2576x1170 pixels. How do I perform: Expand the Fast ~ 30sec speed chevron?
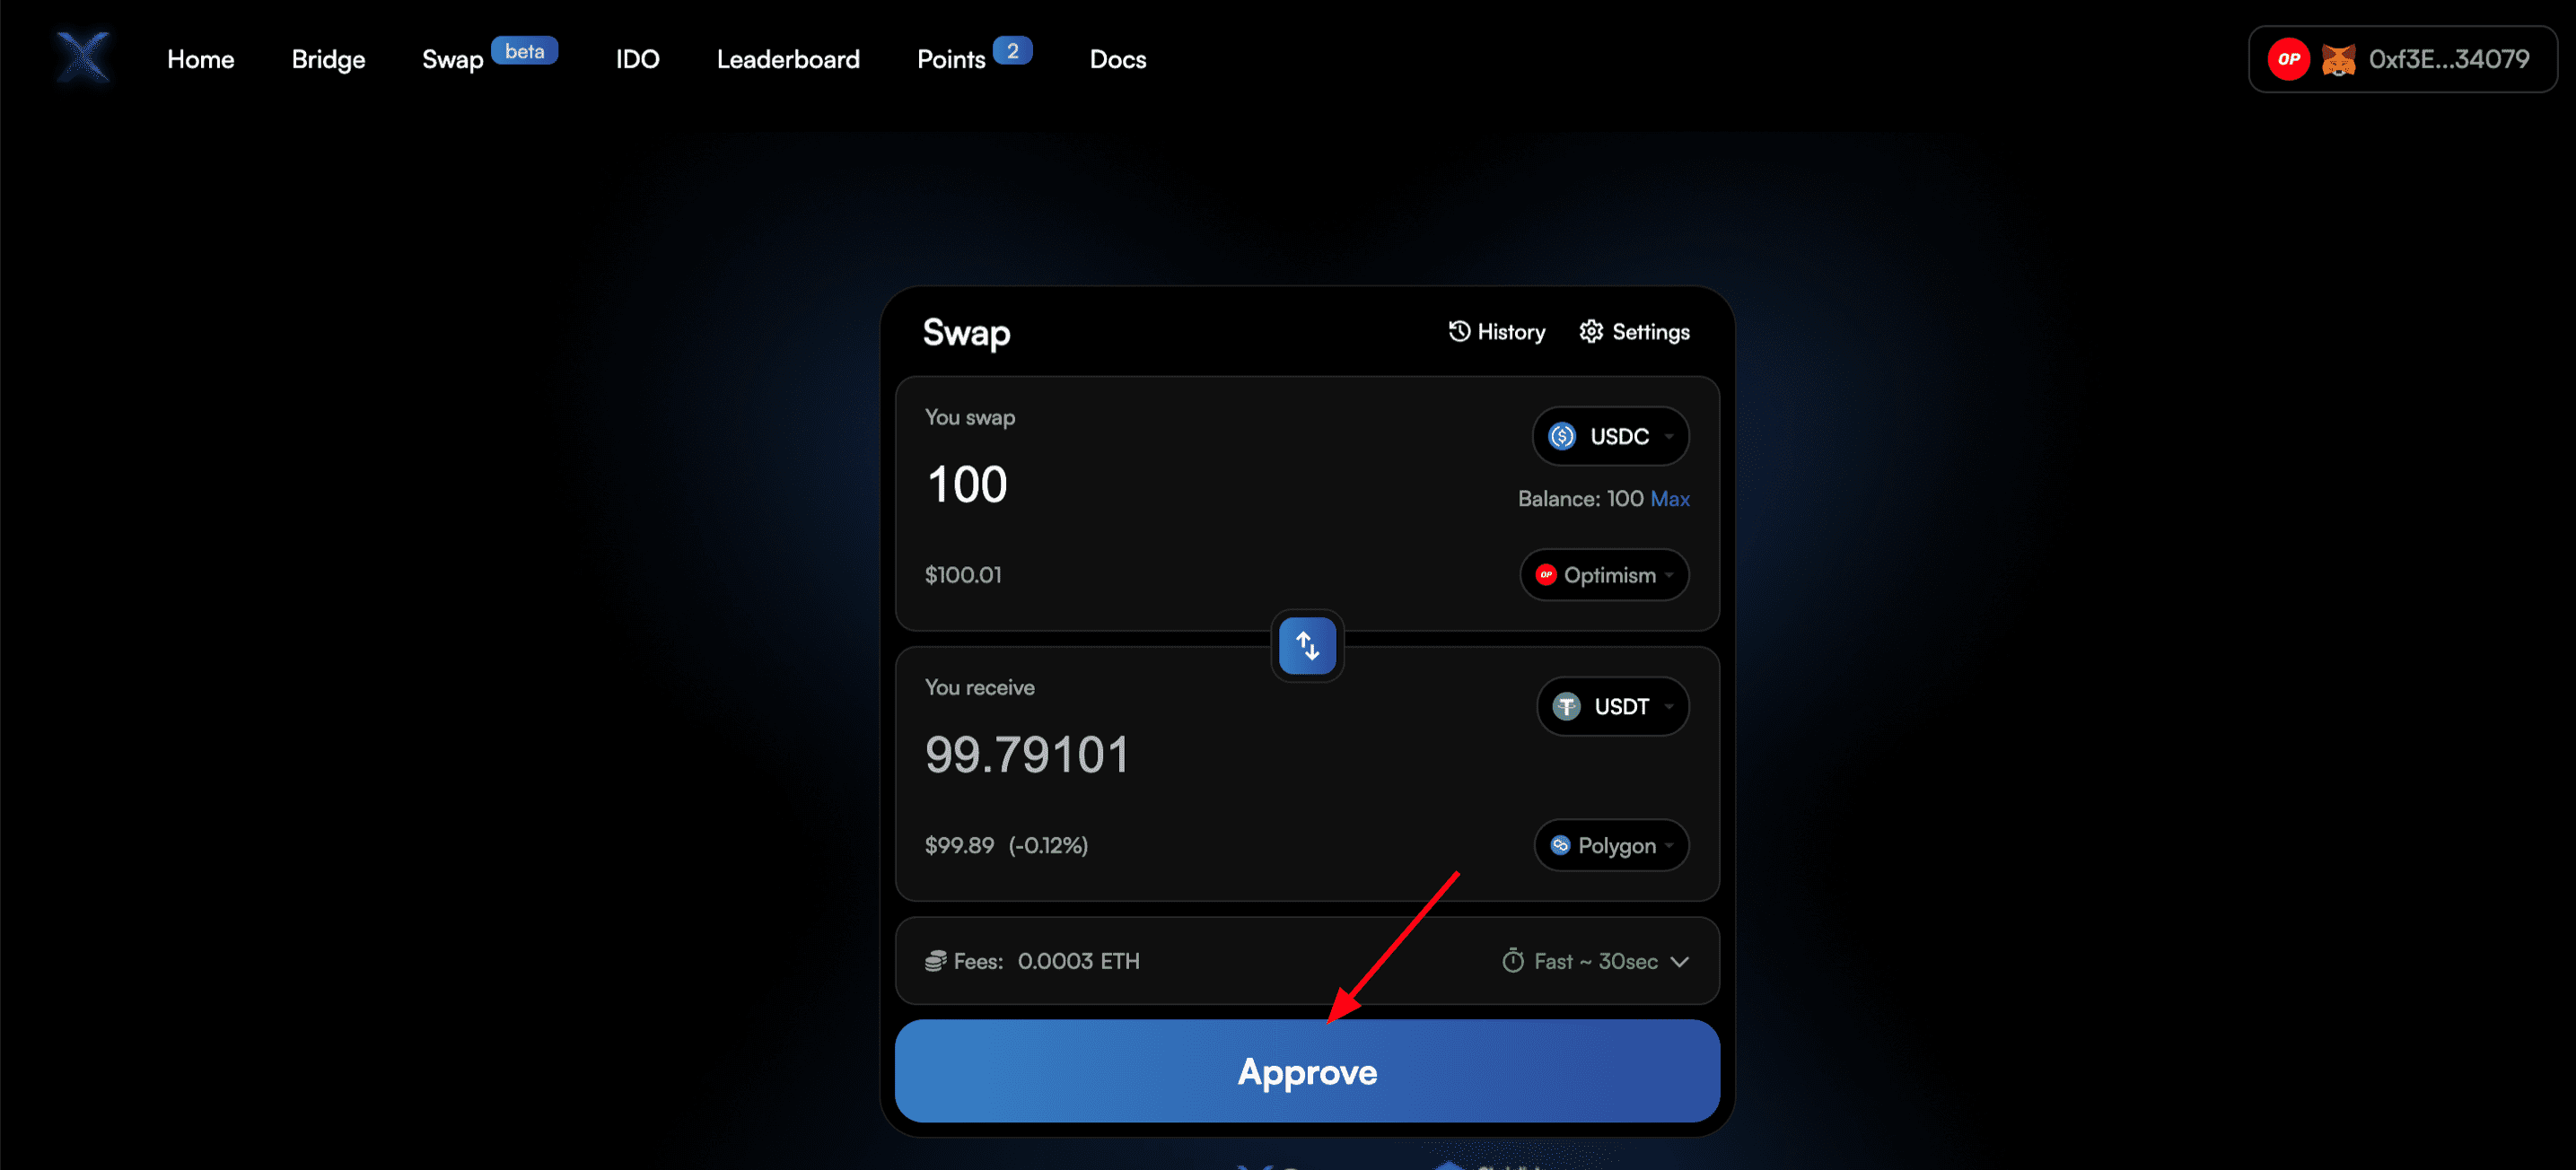tap(1680, 961)
